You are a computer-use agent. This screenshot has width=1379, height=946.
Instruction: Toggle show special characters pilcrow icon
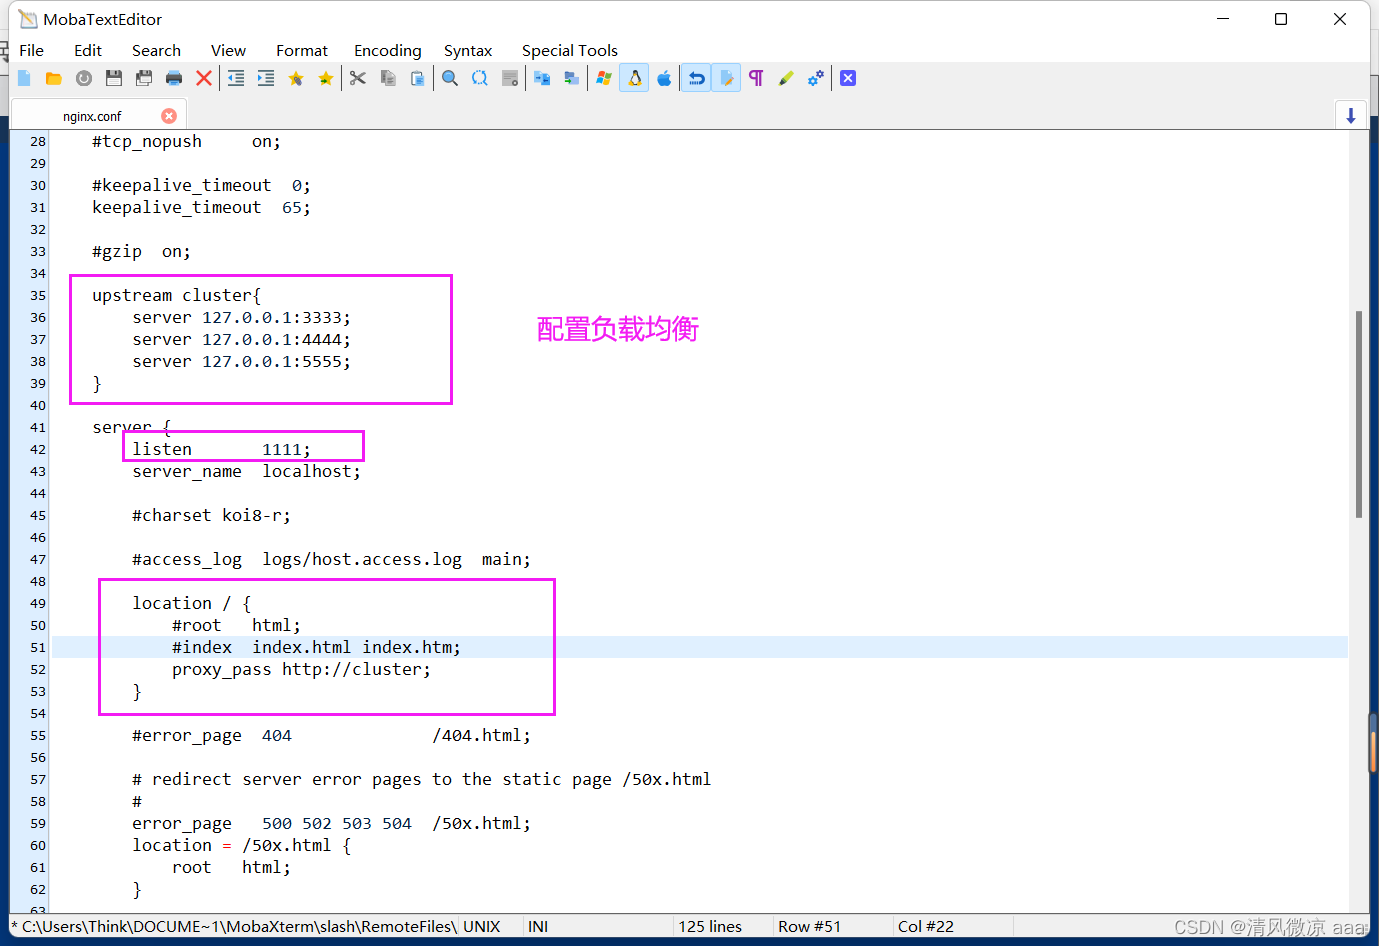pos(756,78)
